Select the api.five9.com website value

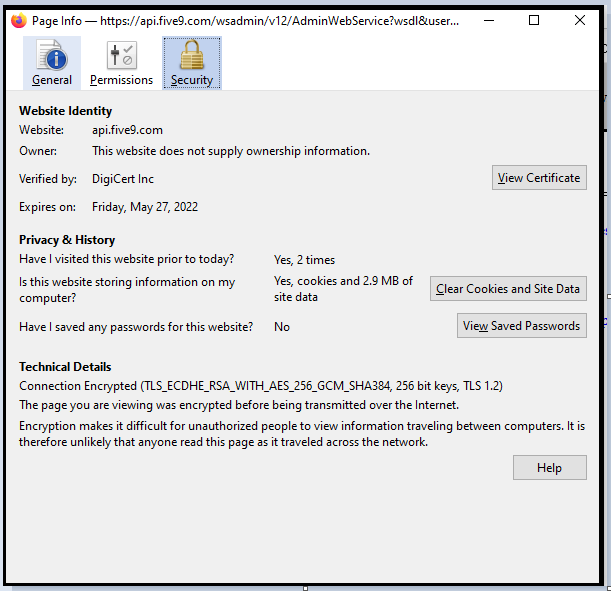click(127, 130)
